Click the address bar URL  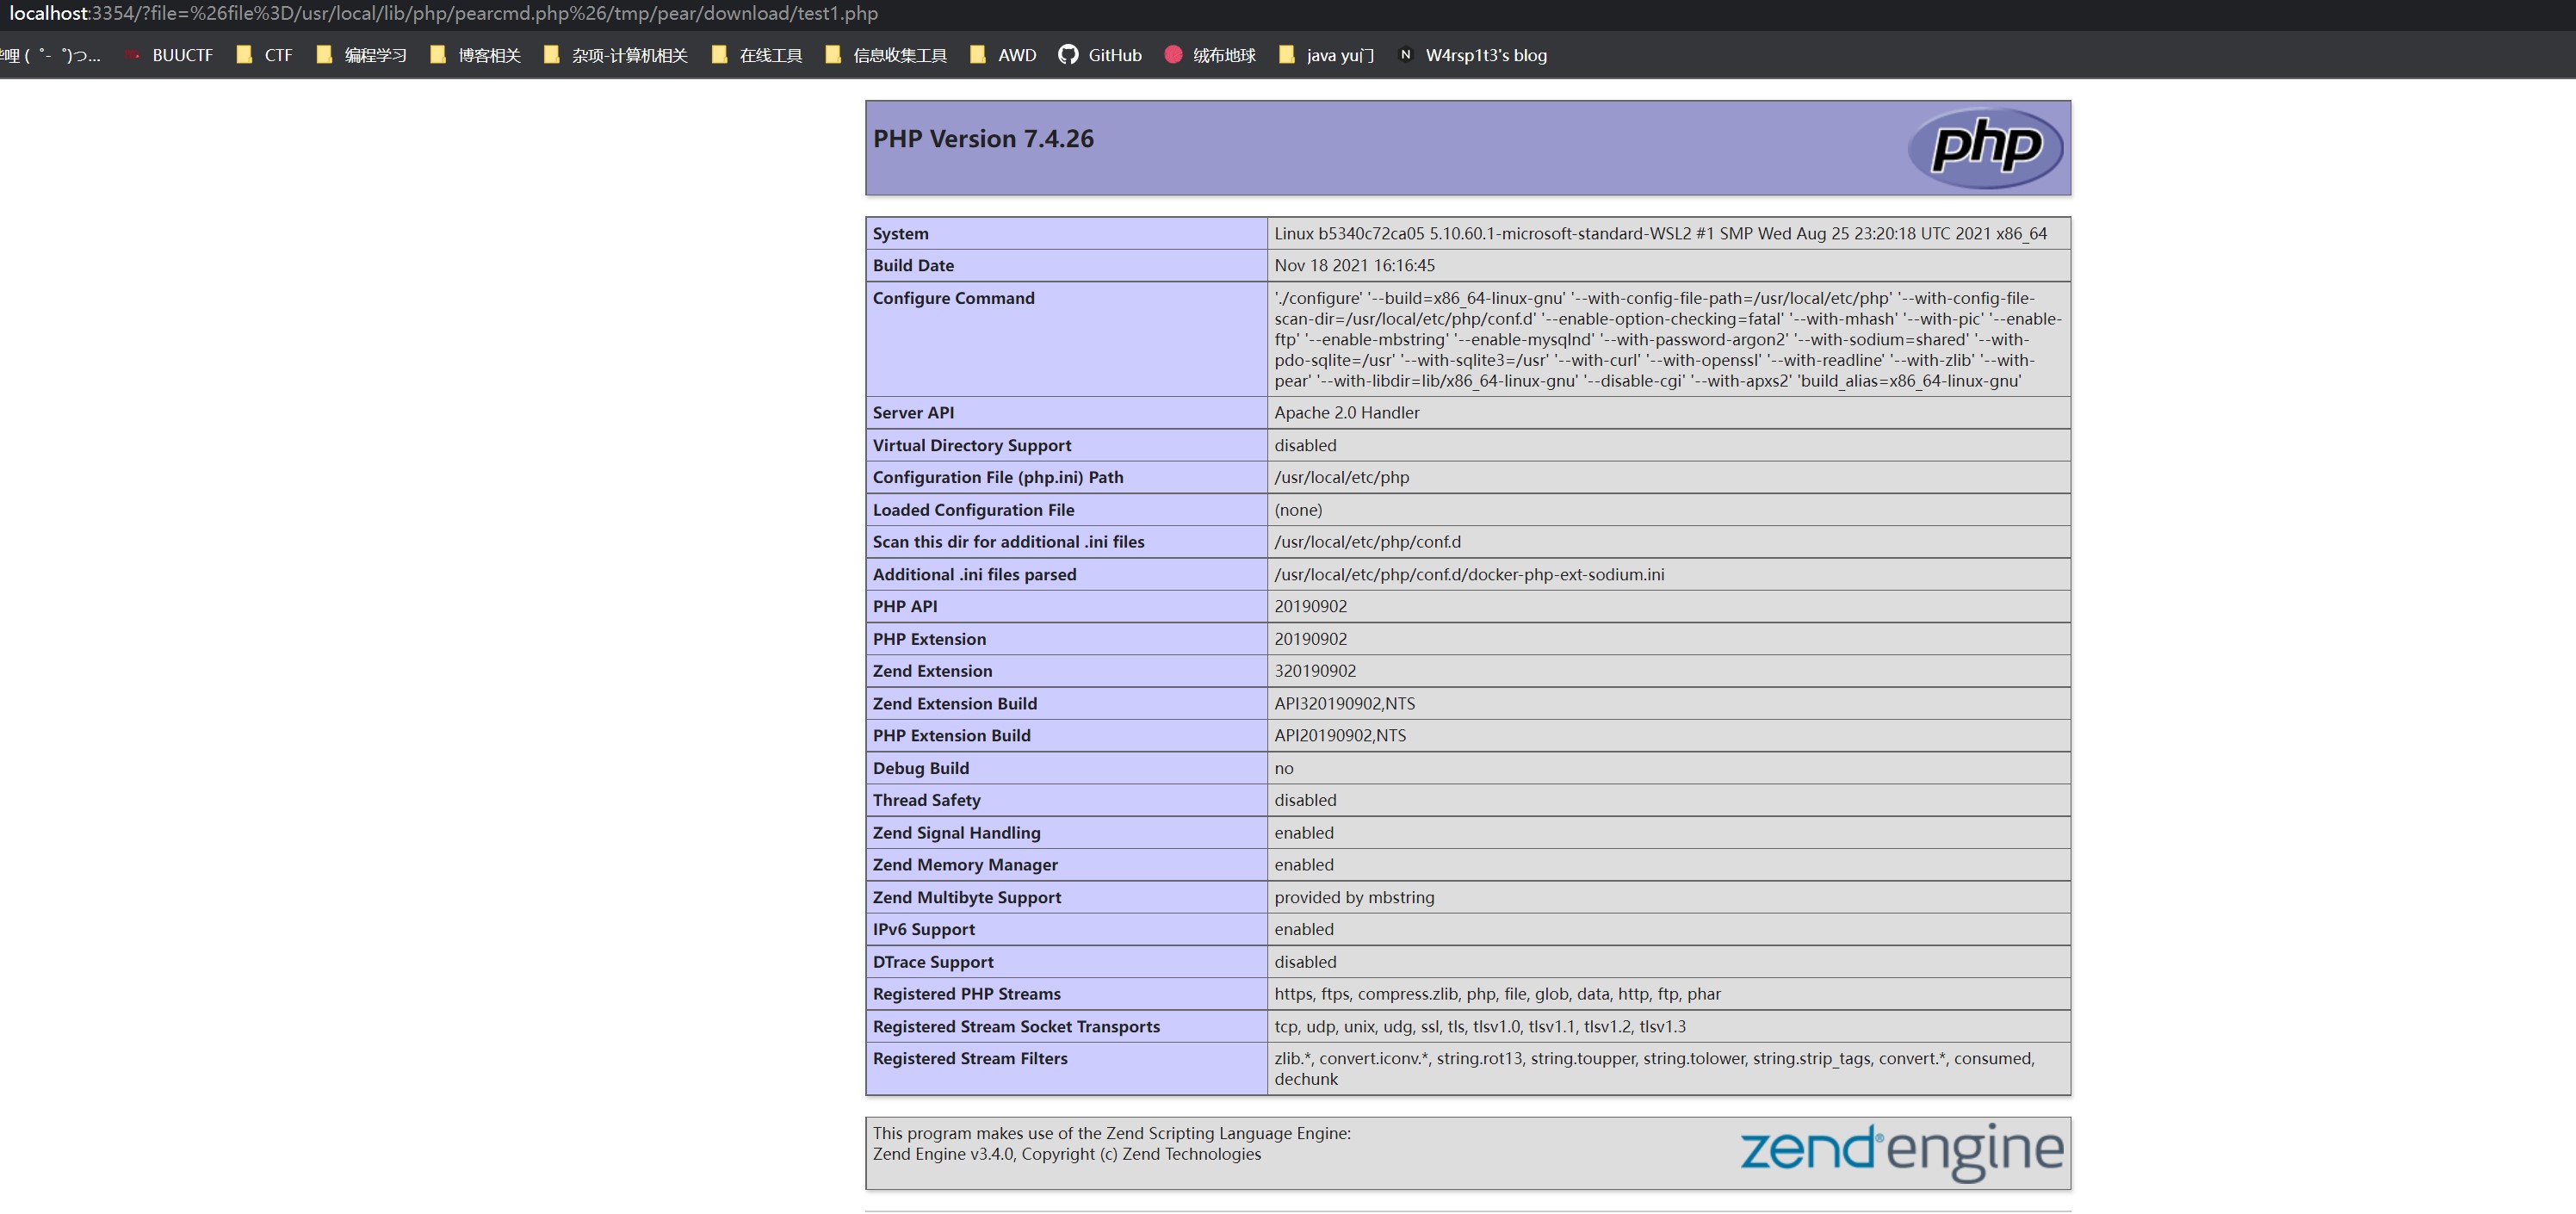click(x=444, y=14)
